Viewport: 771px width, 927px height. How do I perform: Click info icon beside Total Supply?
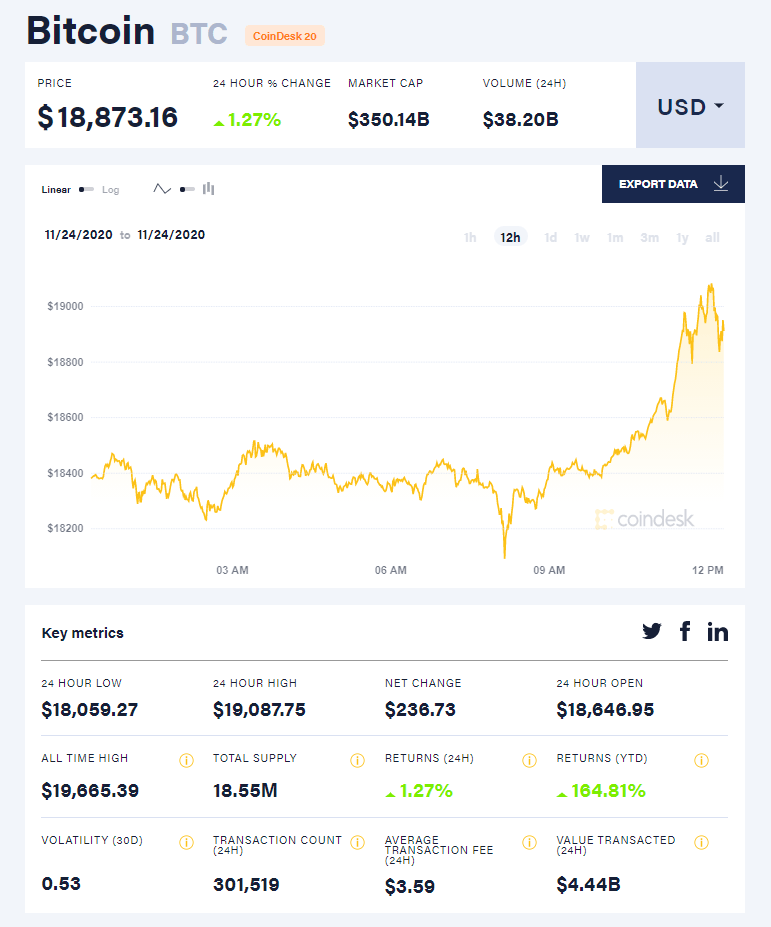click(358, 760)
